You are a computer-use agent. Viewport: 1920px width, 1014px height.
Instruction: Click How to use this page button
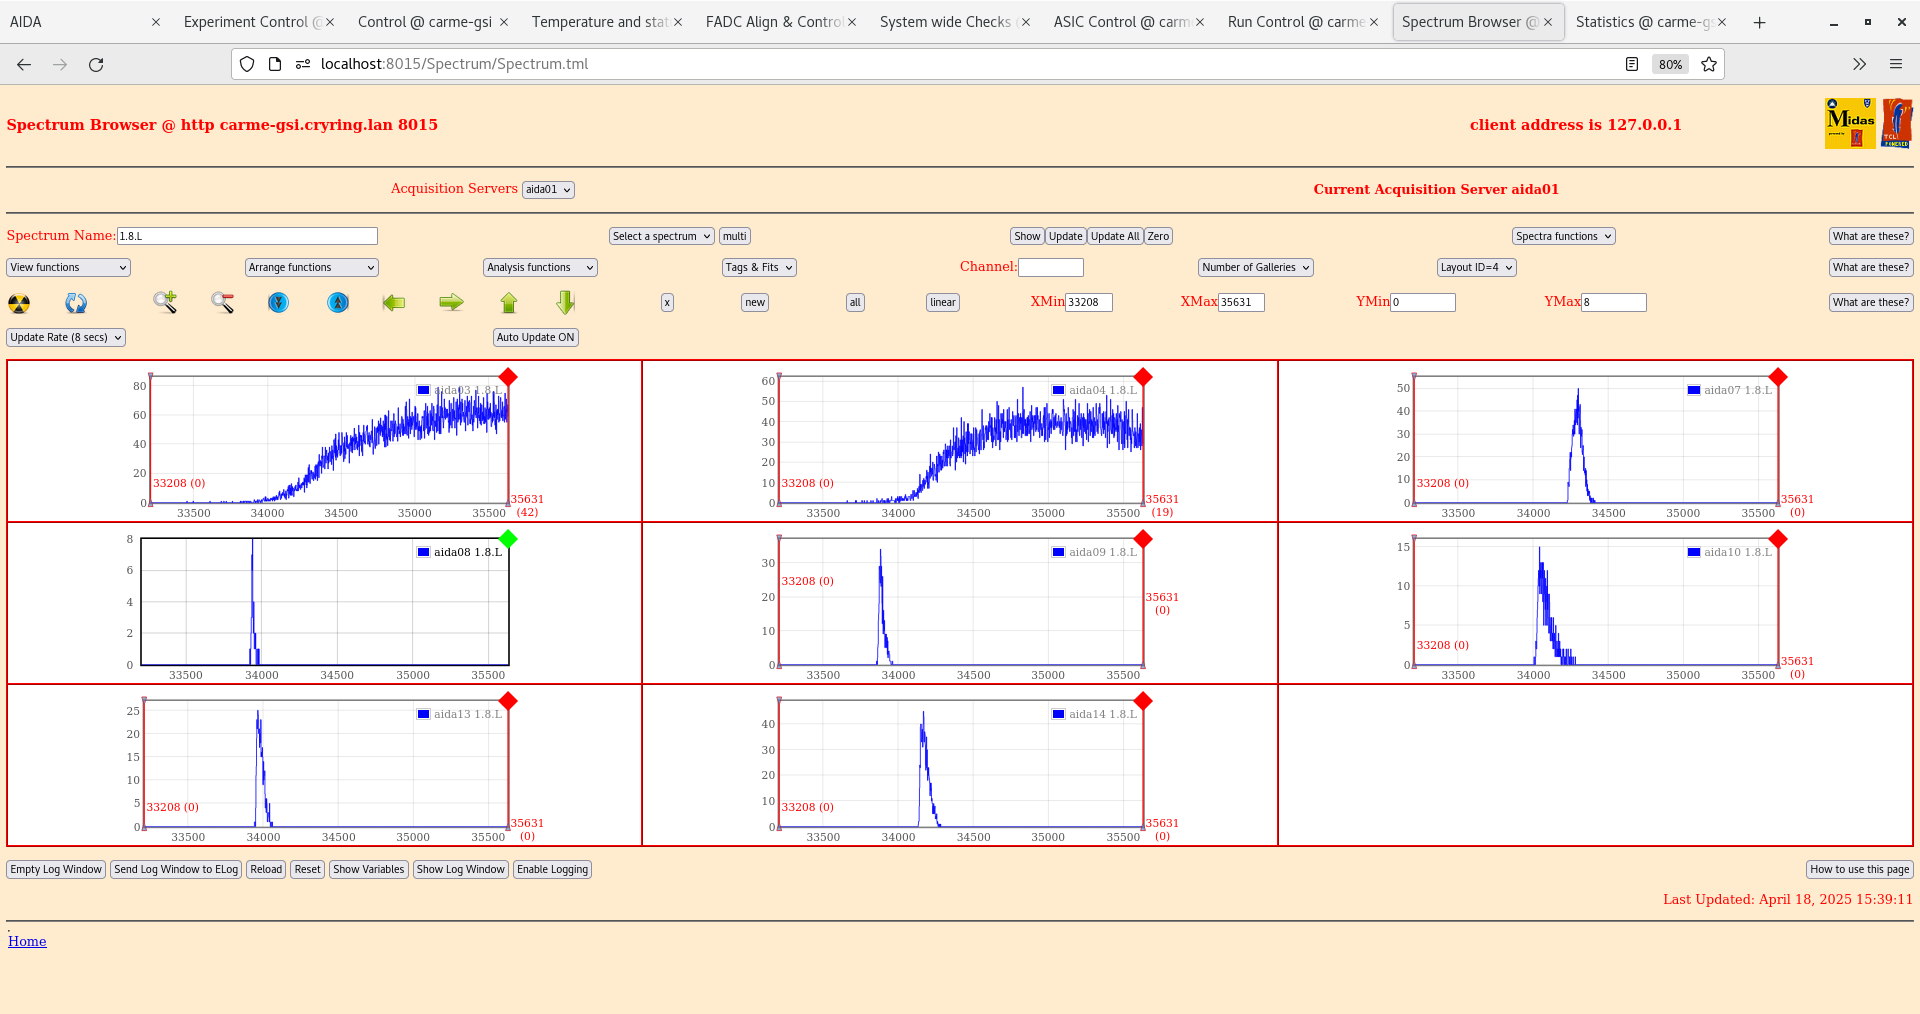pyautogui.click(x=1860, y=869)
